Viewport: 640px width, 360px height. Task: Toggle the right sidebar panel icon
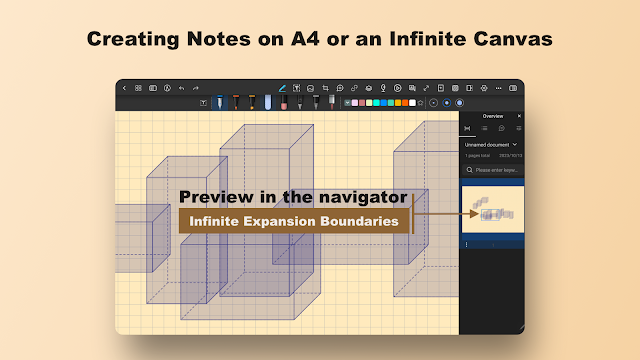(x=513, y=88)
